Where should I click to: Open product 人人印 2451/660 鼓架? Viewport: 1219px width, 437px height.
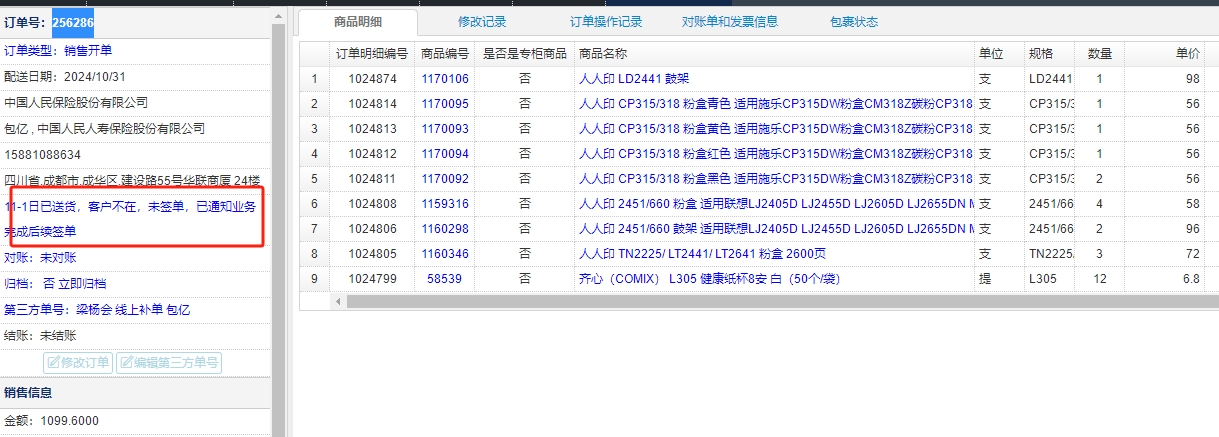pyautogui.click(x=775, y=229)
